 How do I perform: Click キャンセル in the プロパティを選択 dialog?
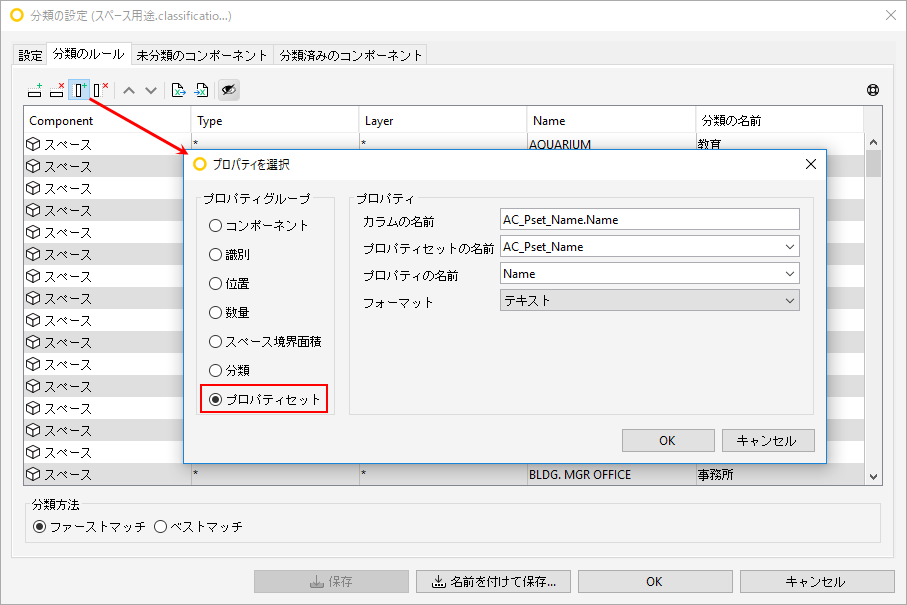(x=768, y=441)
